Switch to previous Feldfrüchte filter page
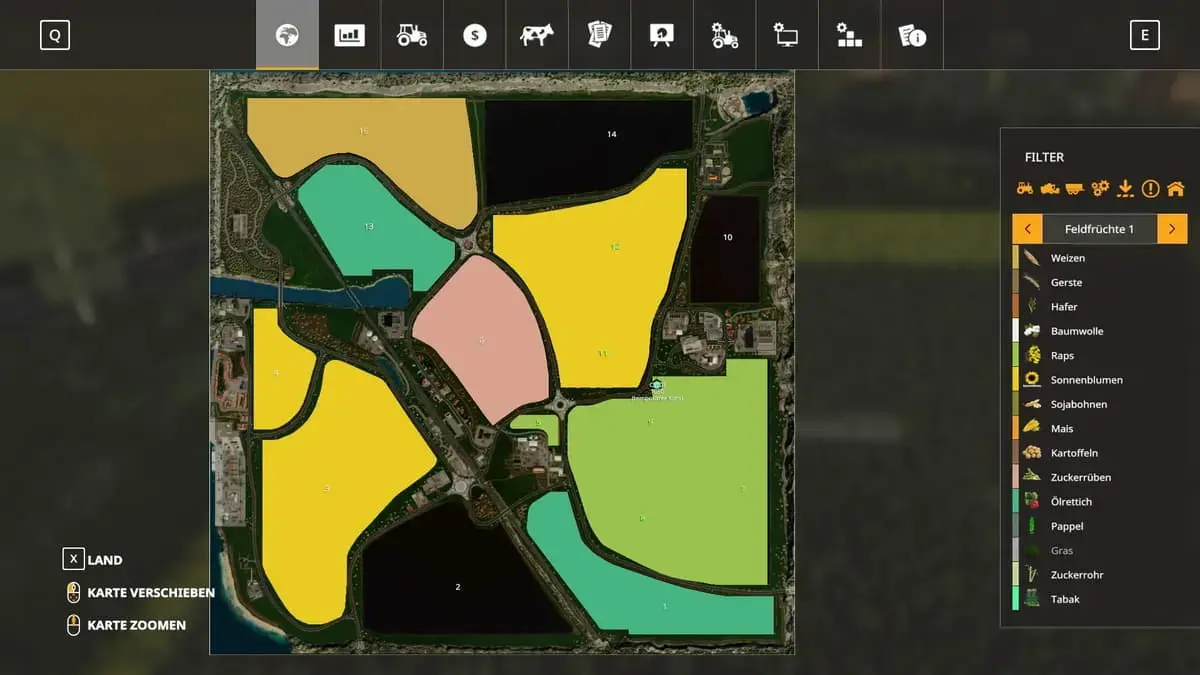This screenshot has width=1200, height=675. click(x=1027, y=229)
